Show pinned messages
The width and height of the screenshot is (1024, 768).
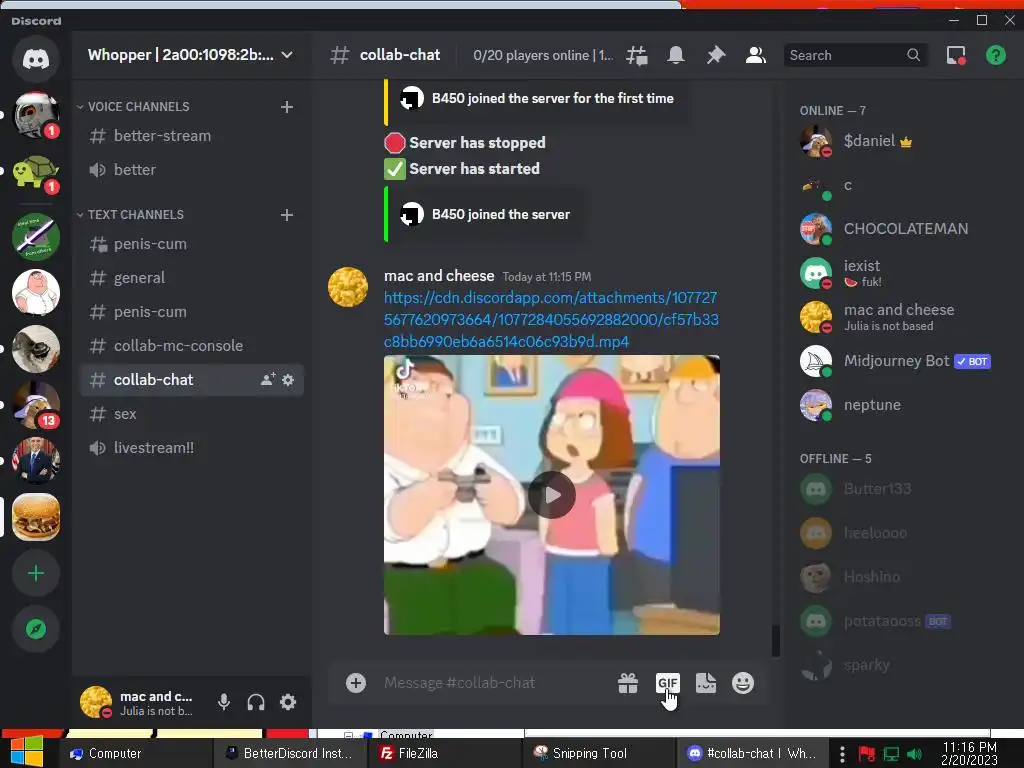pyautogui.click(x=716, y=56)
